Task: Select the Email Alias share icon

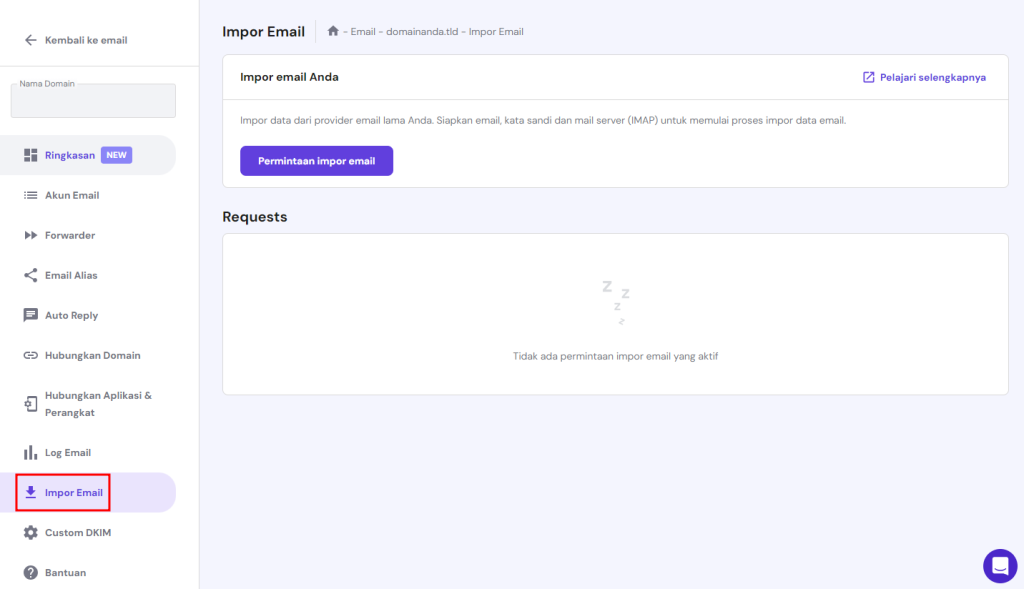Action: point(30,274)
